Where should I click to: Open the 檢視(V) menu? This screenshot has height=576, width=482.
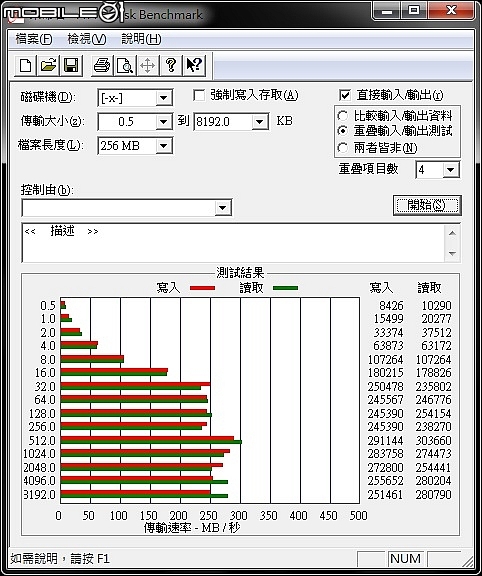point(87,39)
